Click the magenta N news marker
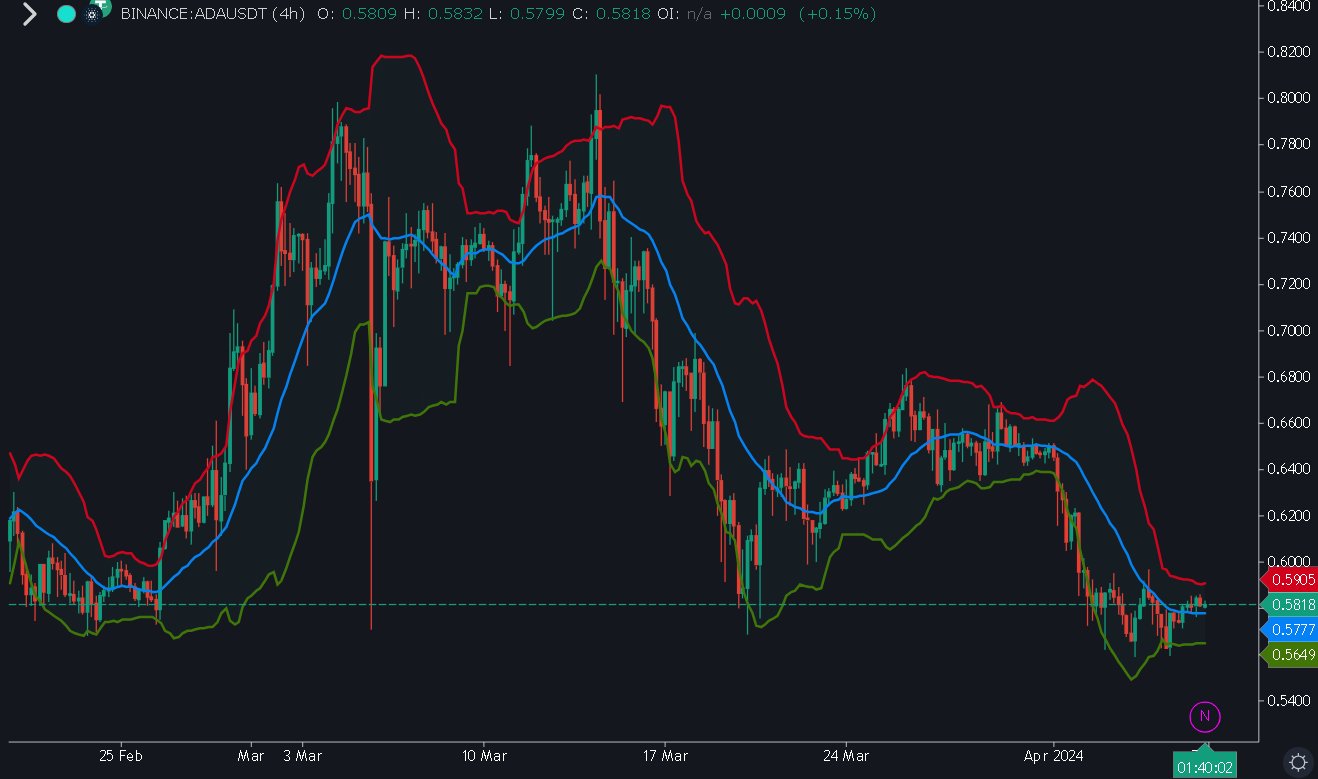The width and height of the screenshot is (1318, 779). [x=1204, y=715]
